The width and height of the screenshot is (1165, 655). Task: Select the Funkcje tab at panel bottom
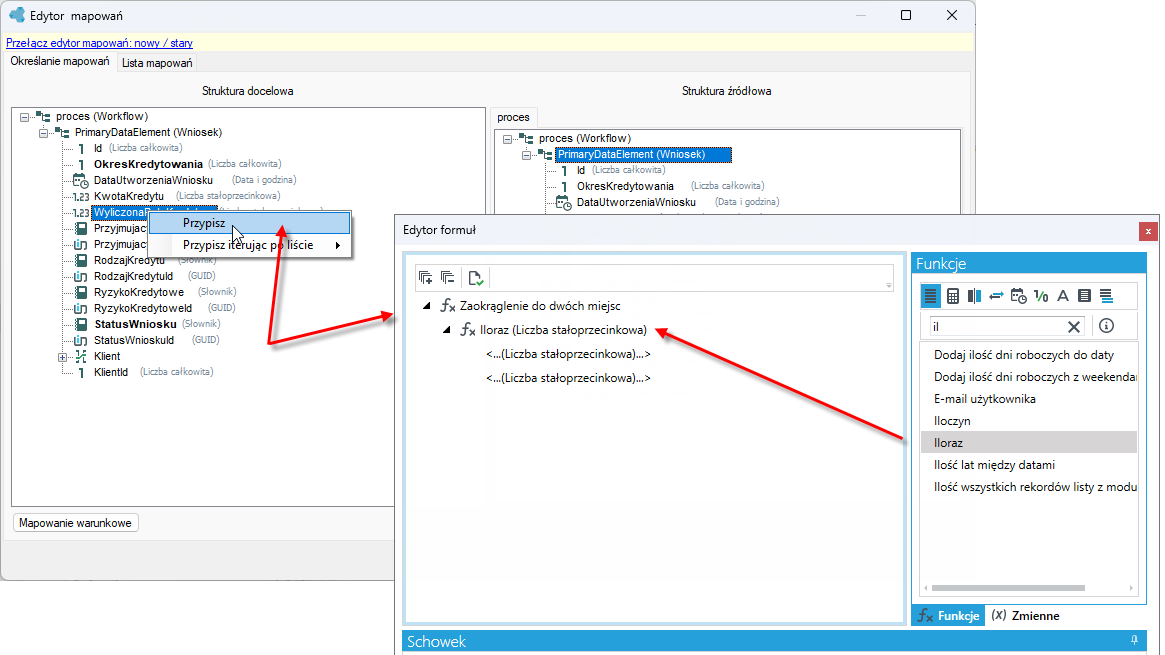[949, 616]
